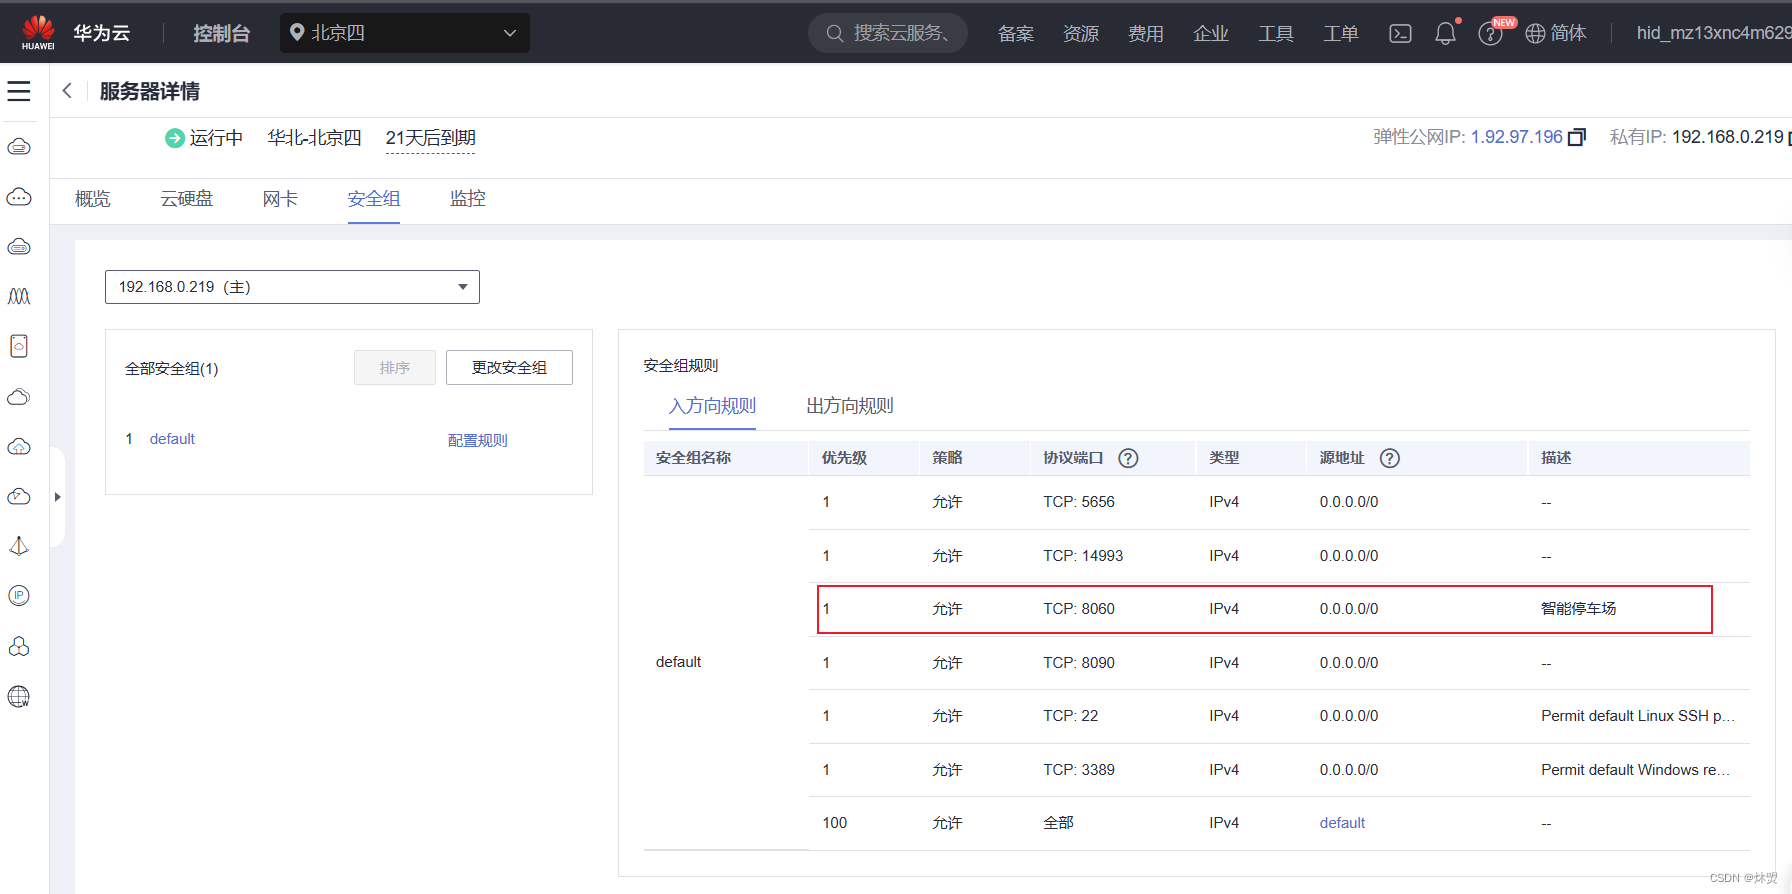The width and height of the screenshot is (1792, 894).
Task: Click the 智能停车场 description
Action: tap(1578, 609)
